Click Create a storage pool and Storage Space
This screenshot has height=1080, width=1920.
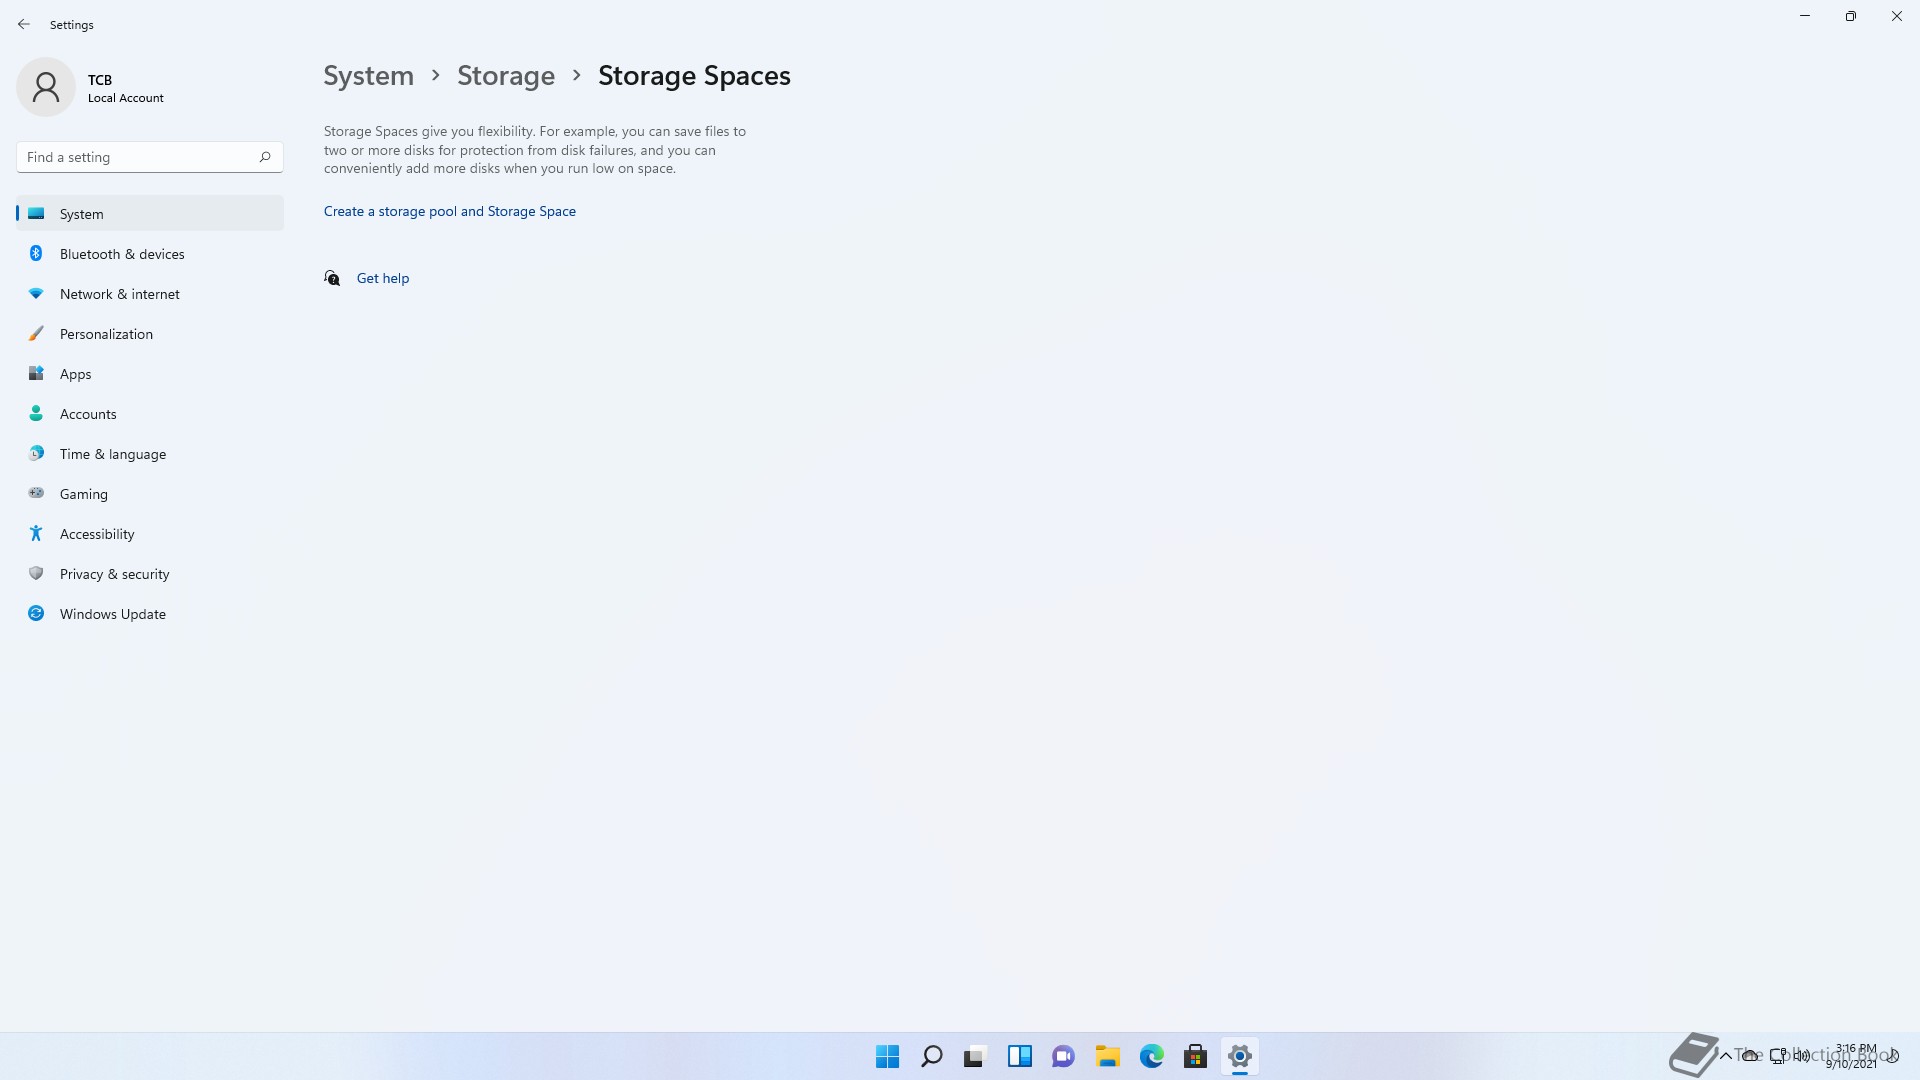pyautogui.click(x=450, y=211)
